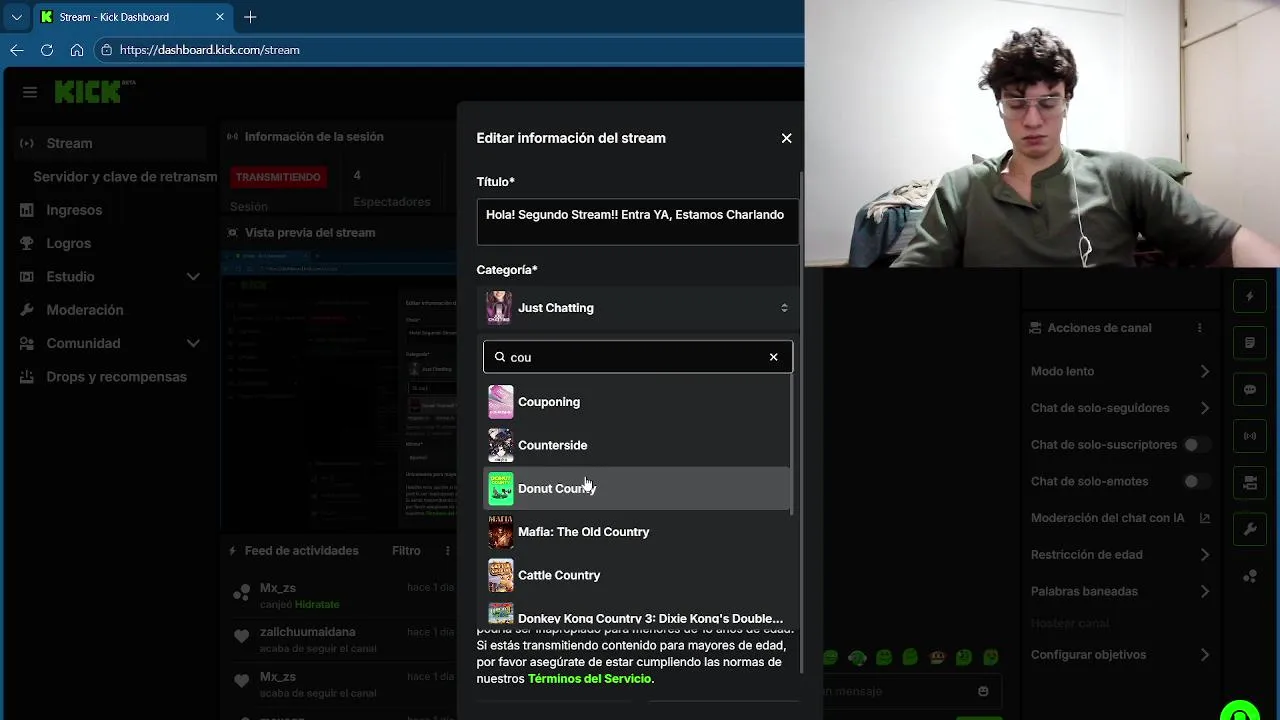Click the notes document sidebar icon
The height and width of the screenshot is (720, 1280).
click(1250, 343)
